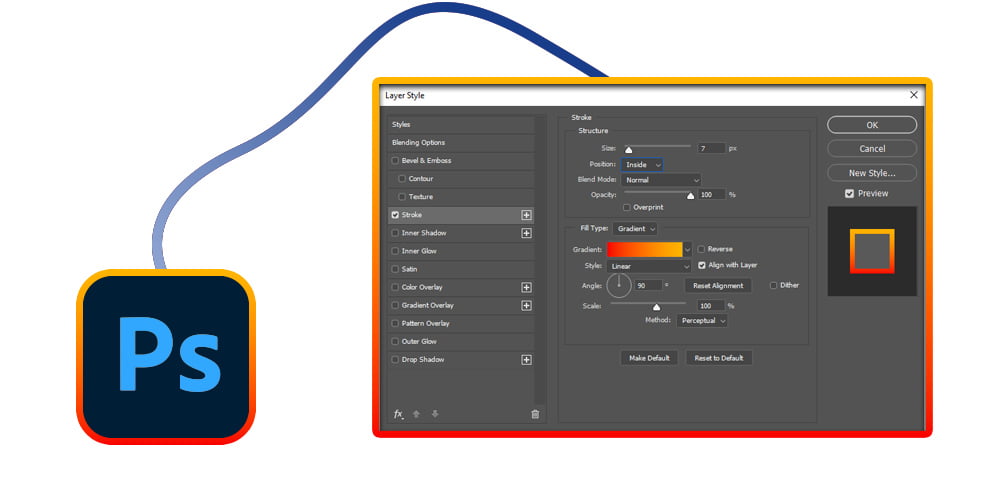Click the Reset Alignment button
This screenshot has height=500, width=1000.
click(x=718, y=286)
